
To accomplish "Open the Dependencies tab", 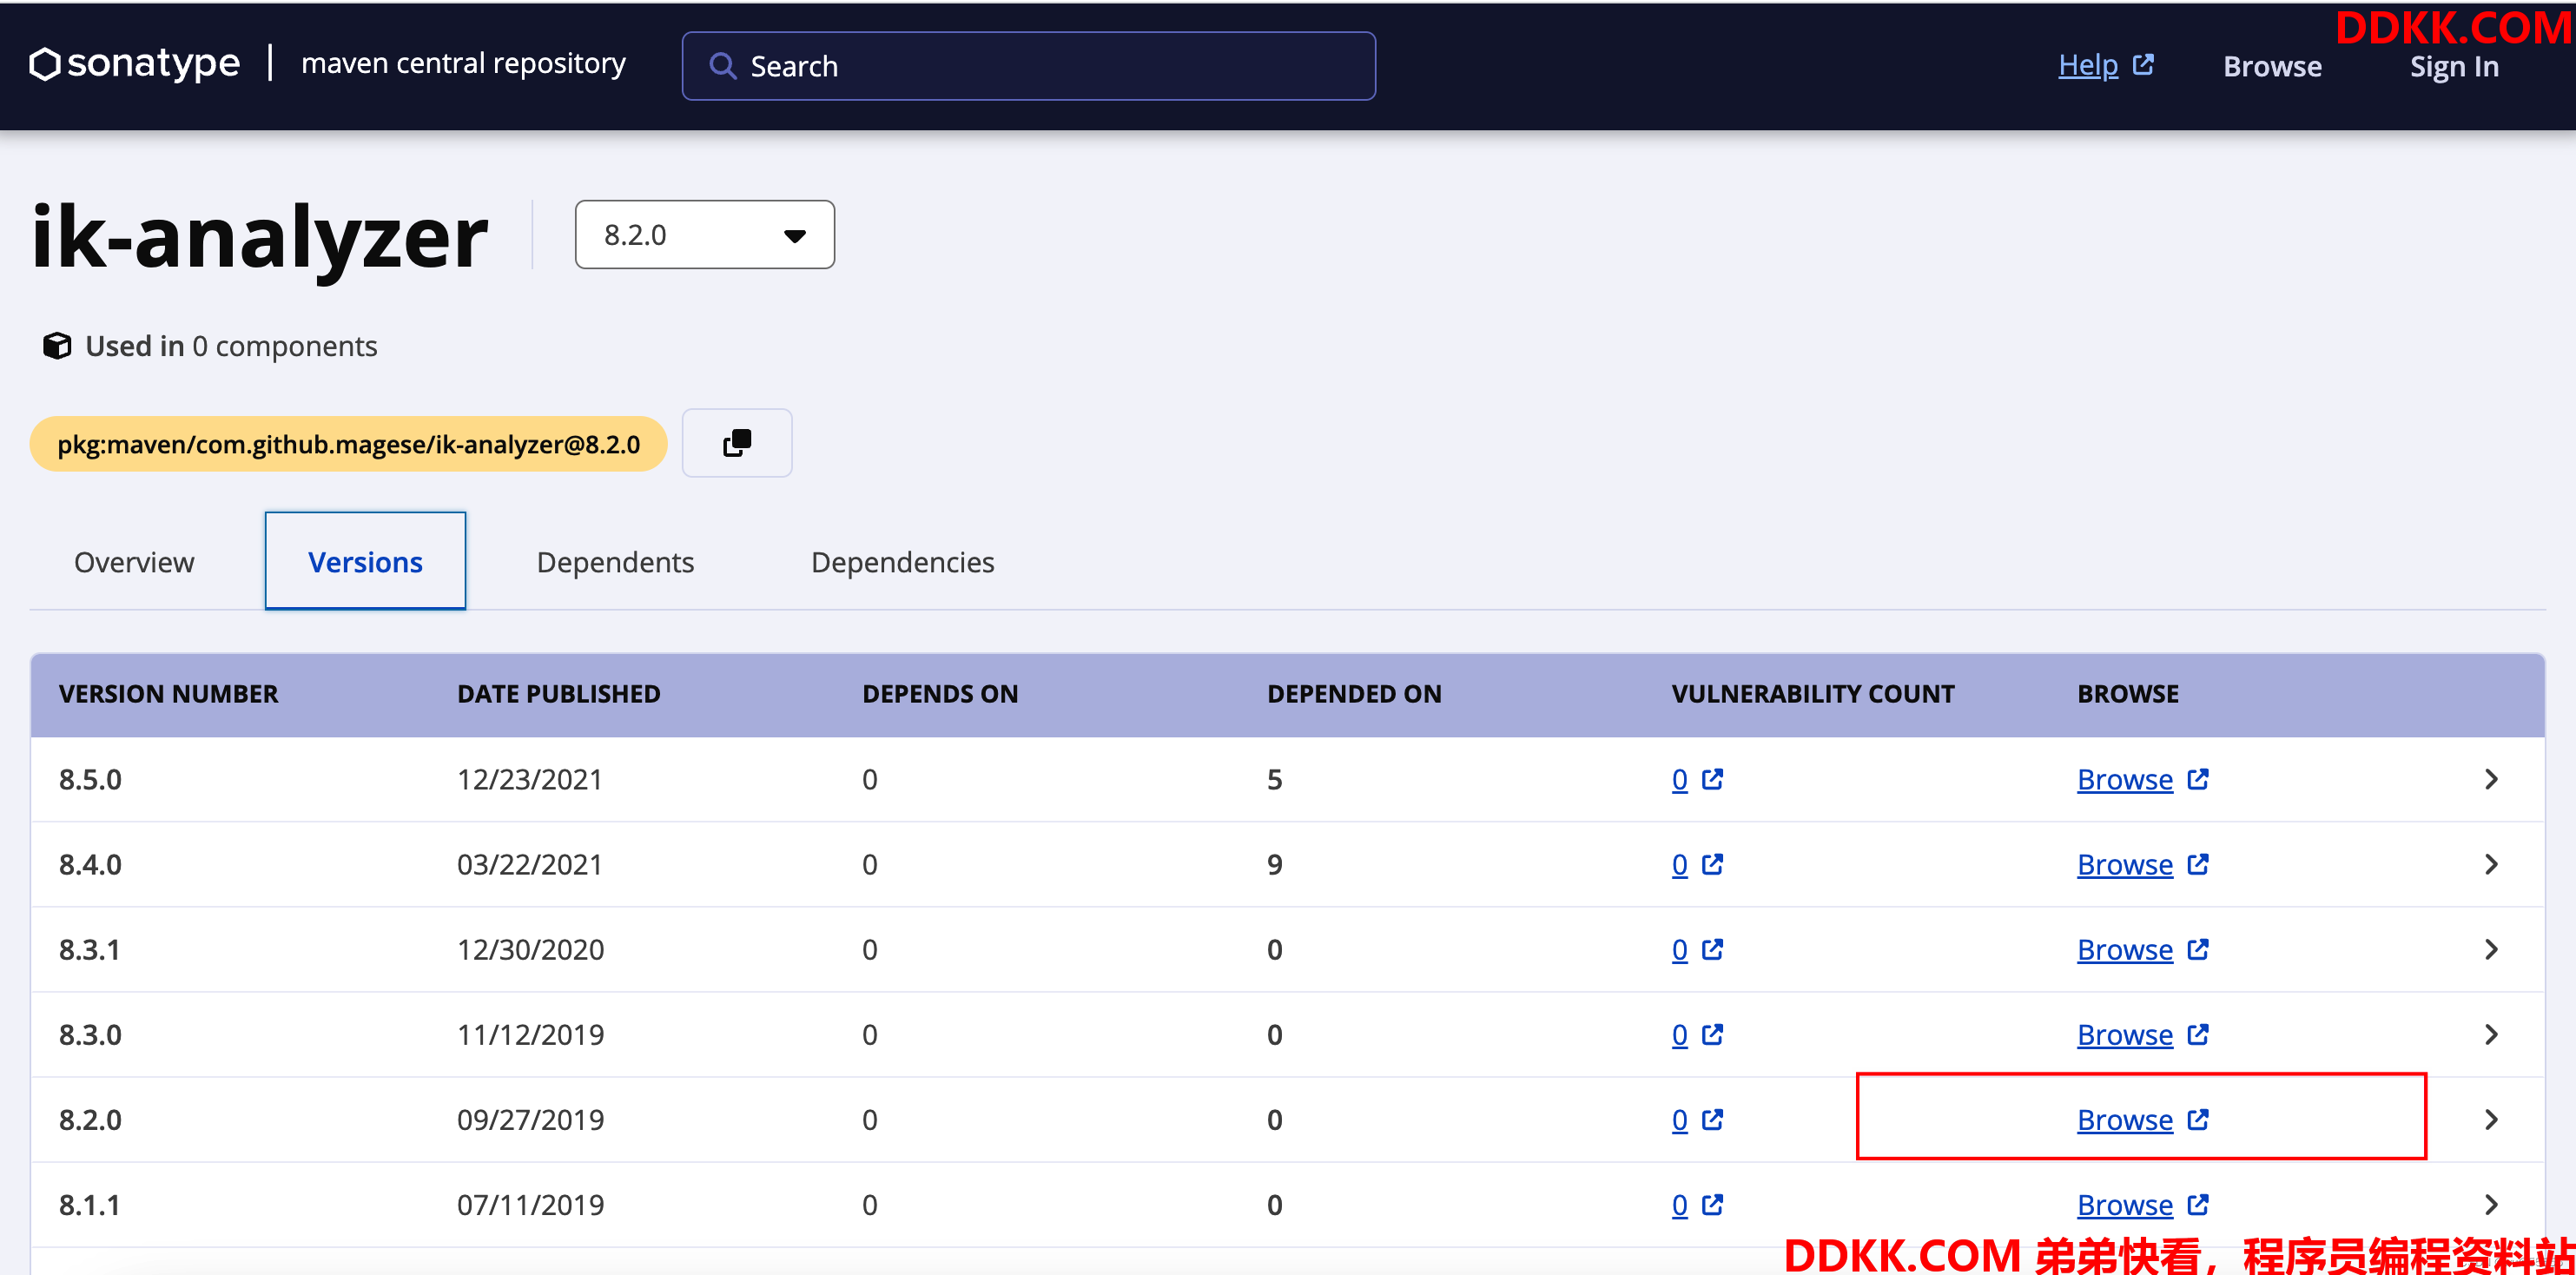I will coord(902,562).
